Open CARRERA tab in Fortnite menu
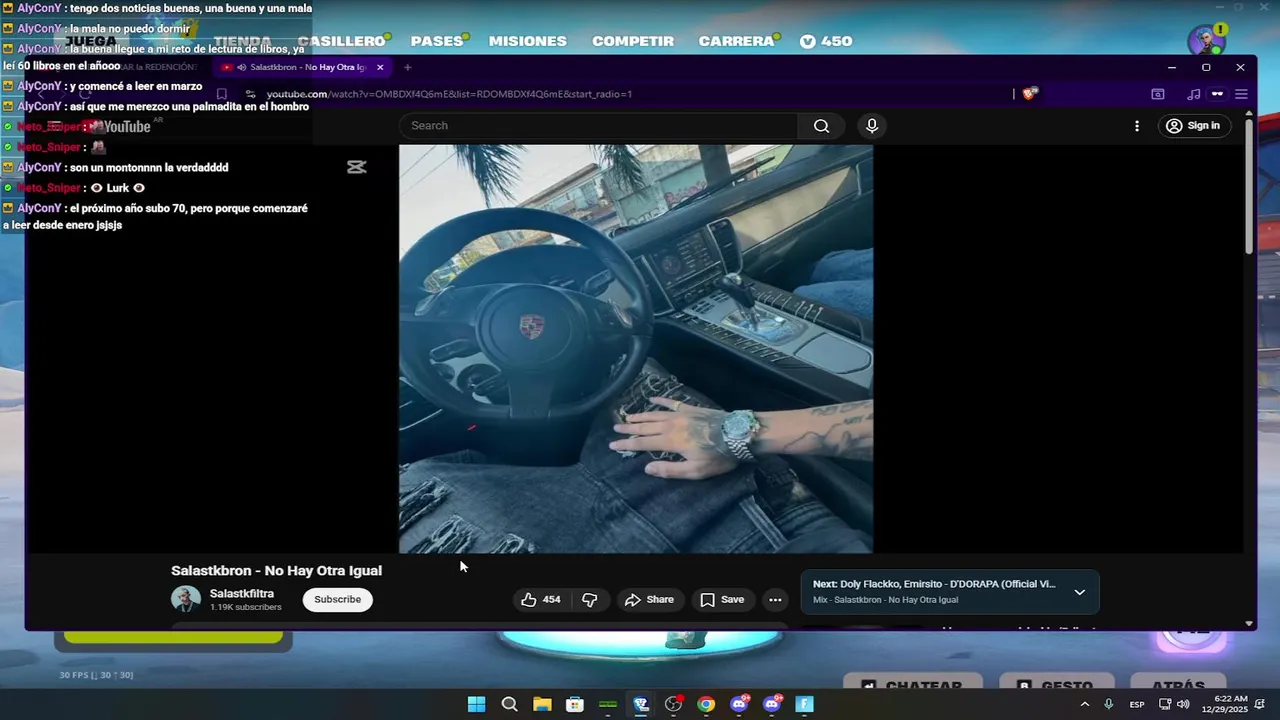 [737, 41]
